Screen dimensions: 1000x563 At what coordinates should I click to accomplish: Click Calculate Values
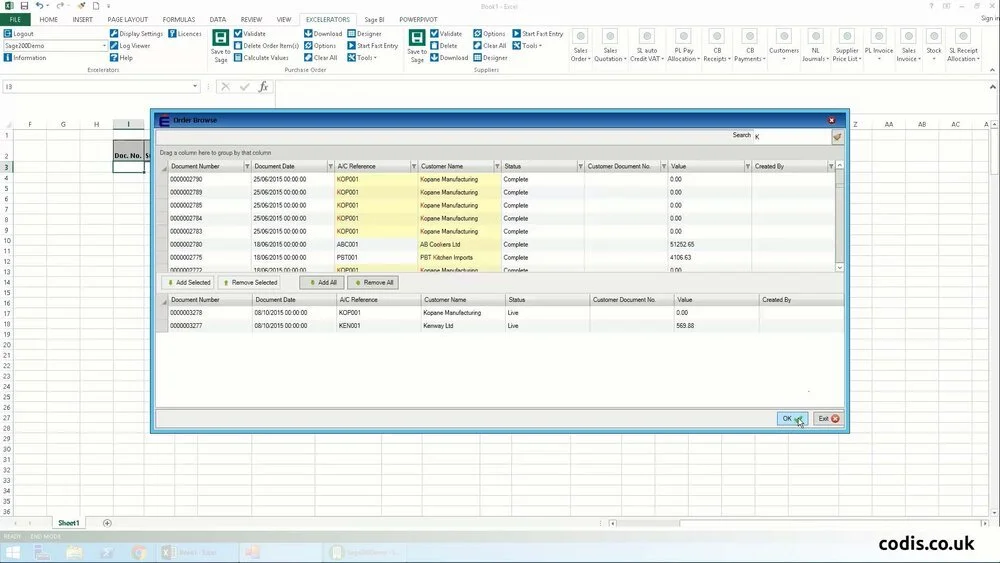pos(261,58)
